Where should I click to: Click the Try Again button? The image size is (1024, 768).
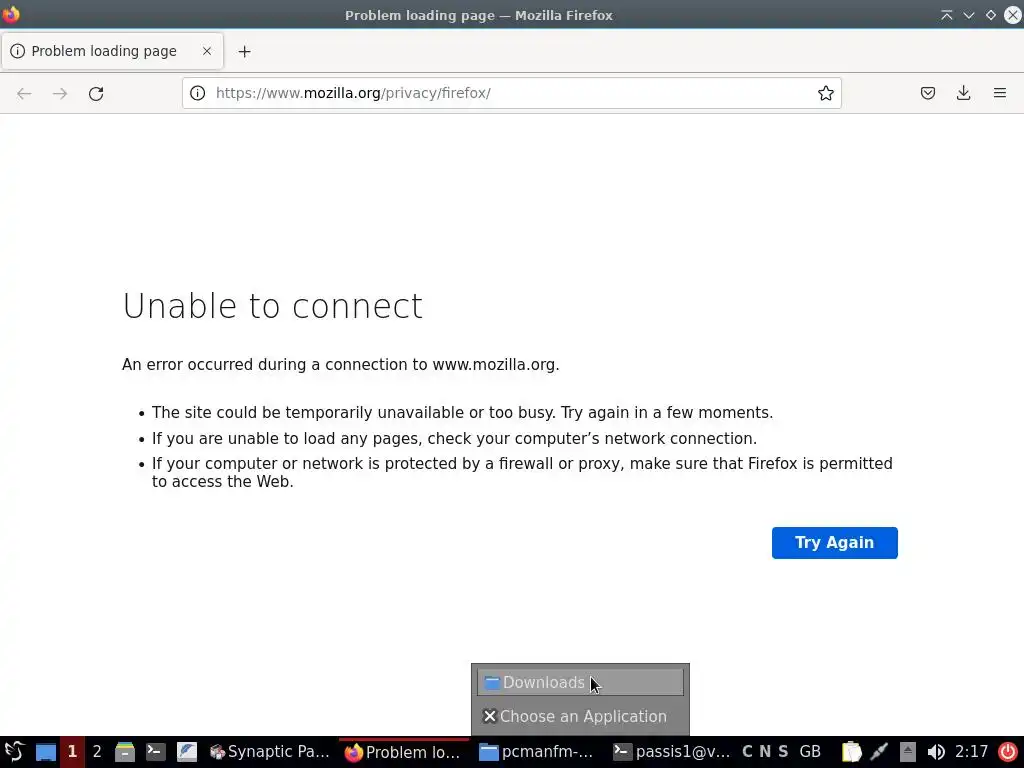pyautogui.click(x=835, y=543)
